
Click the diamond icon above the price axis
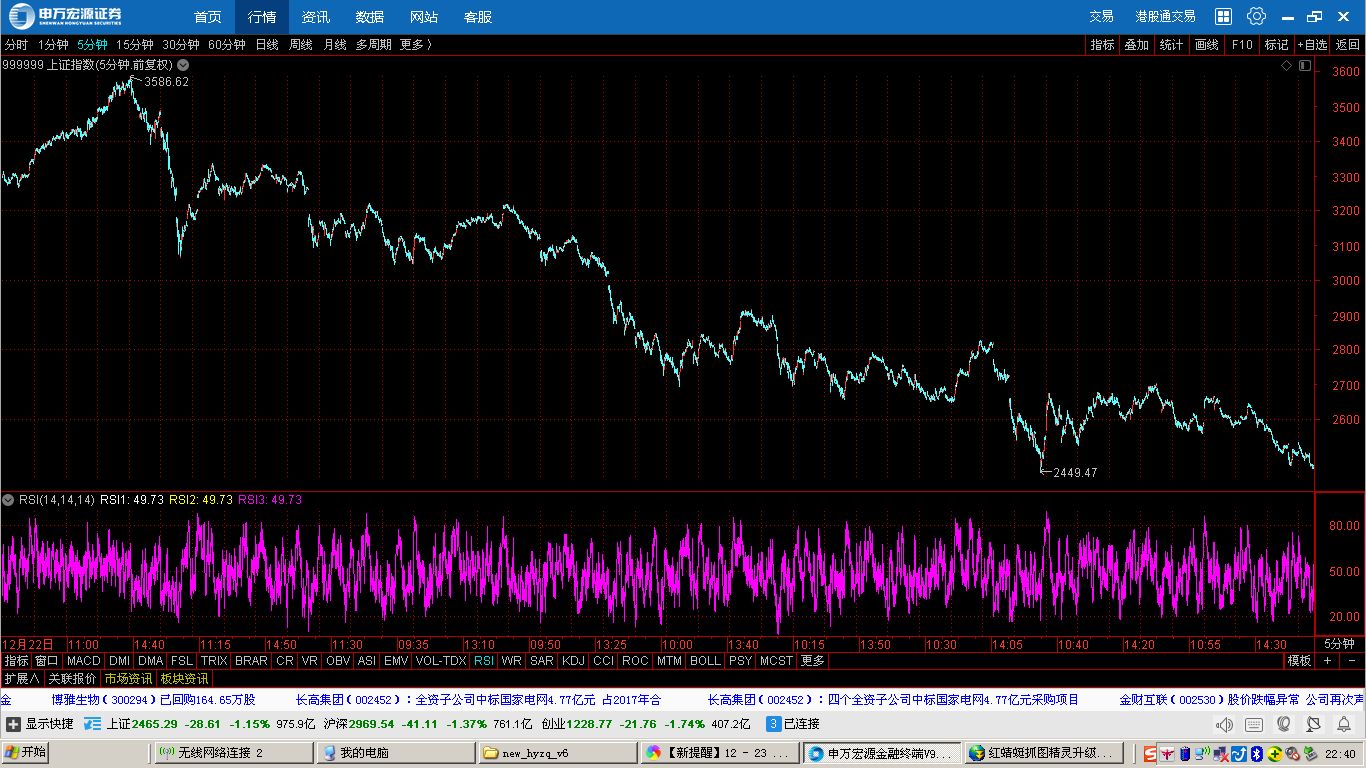coord(1286,65)
